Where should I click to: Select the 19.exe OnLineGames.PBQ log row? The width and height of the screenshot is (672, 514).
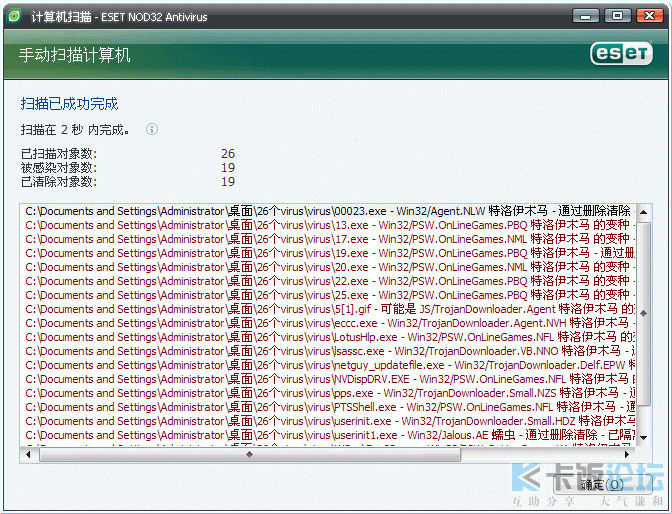(329, 253)
